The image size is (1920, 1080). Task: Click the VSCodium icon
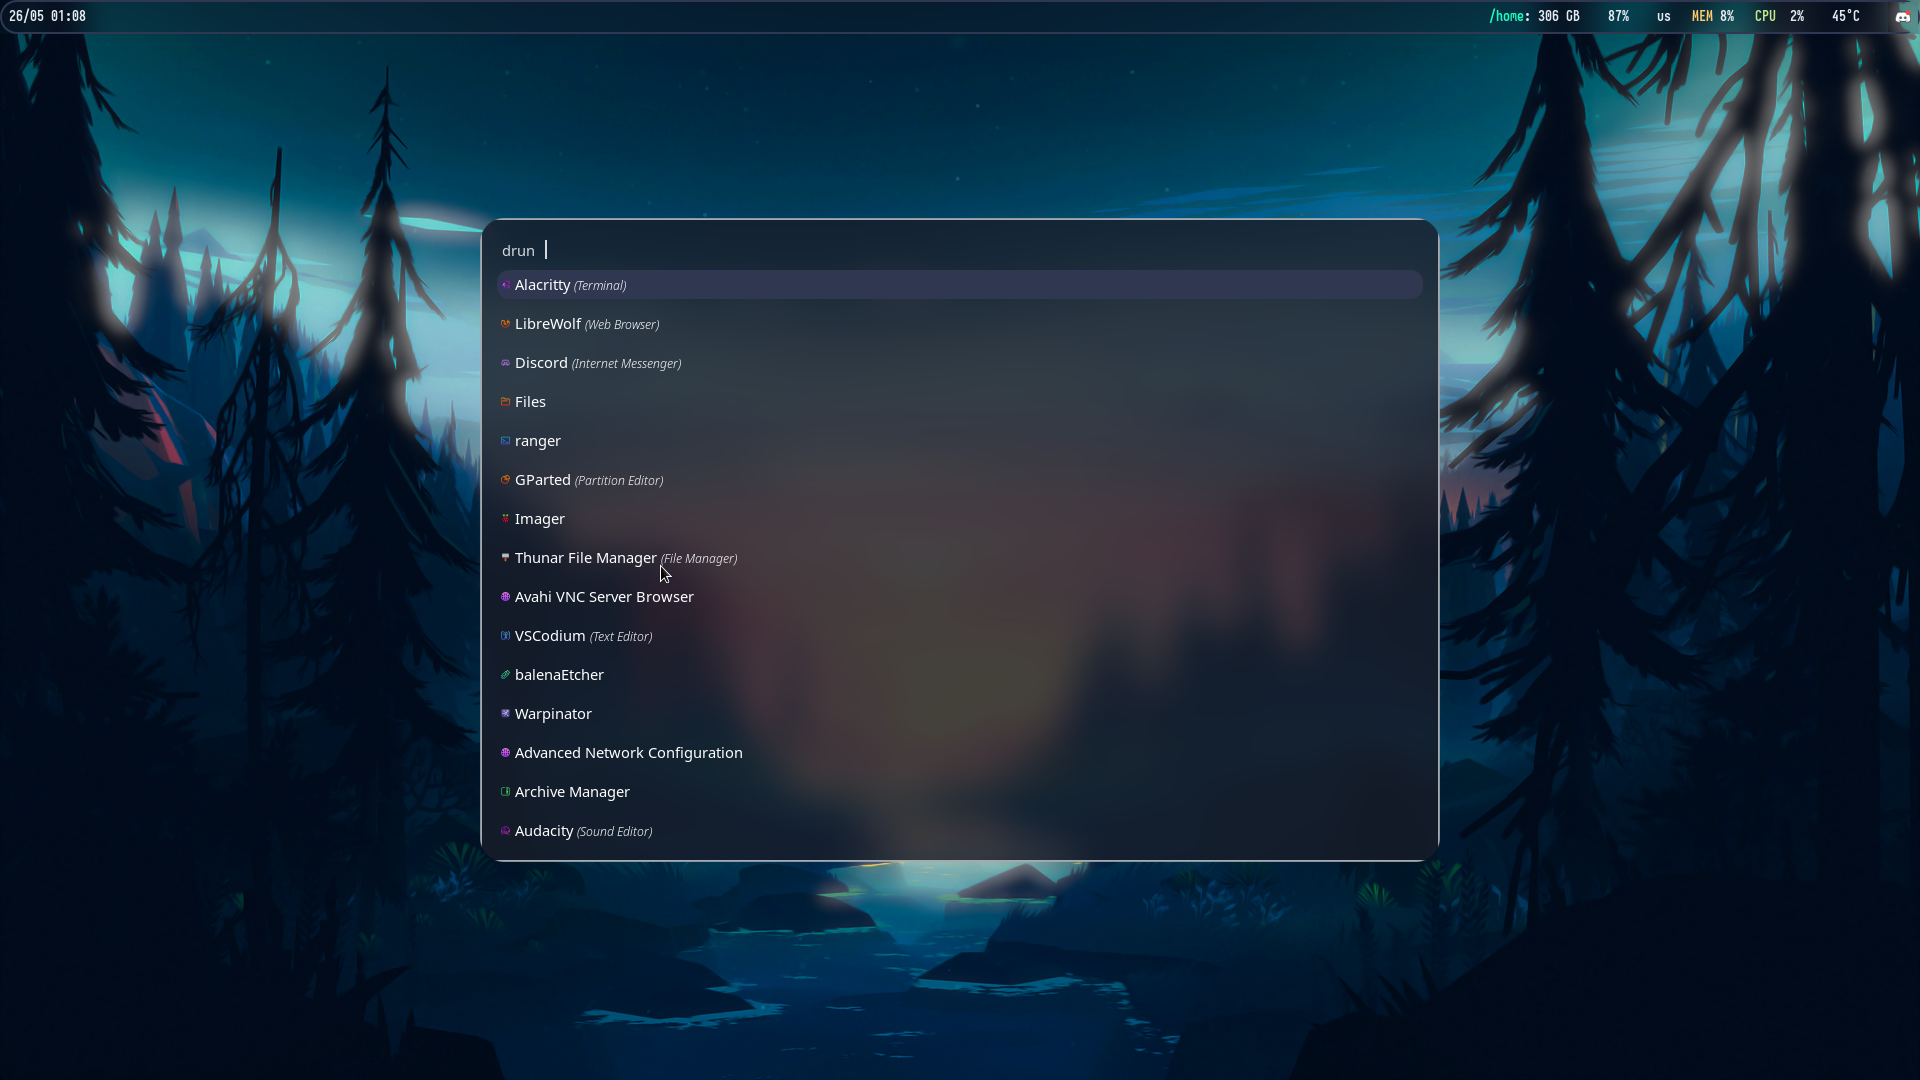point(505,636)
